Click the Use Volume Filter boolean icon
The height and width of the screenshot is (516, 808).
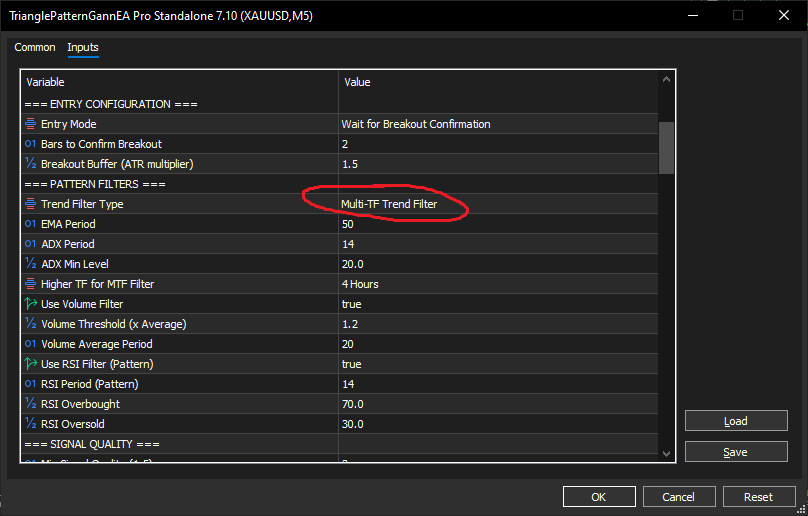click(30, 304)
